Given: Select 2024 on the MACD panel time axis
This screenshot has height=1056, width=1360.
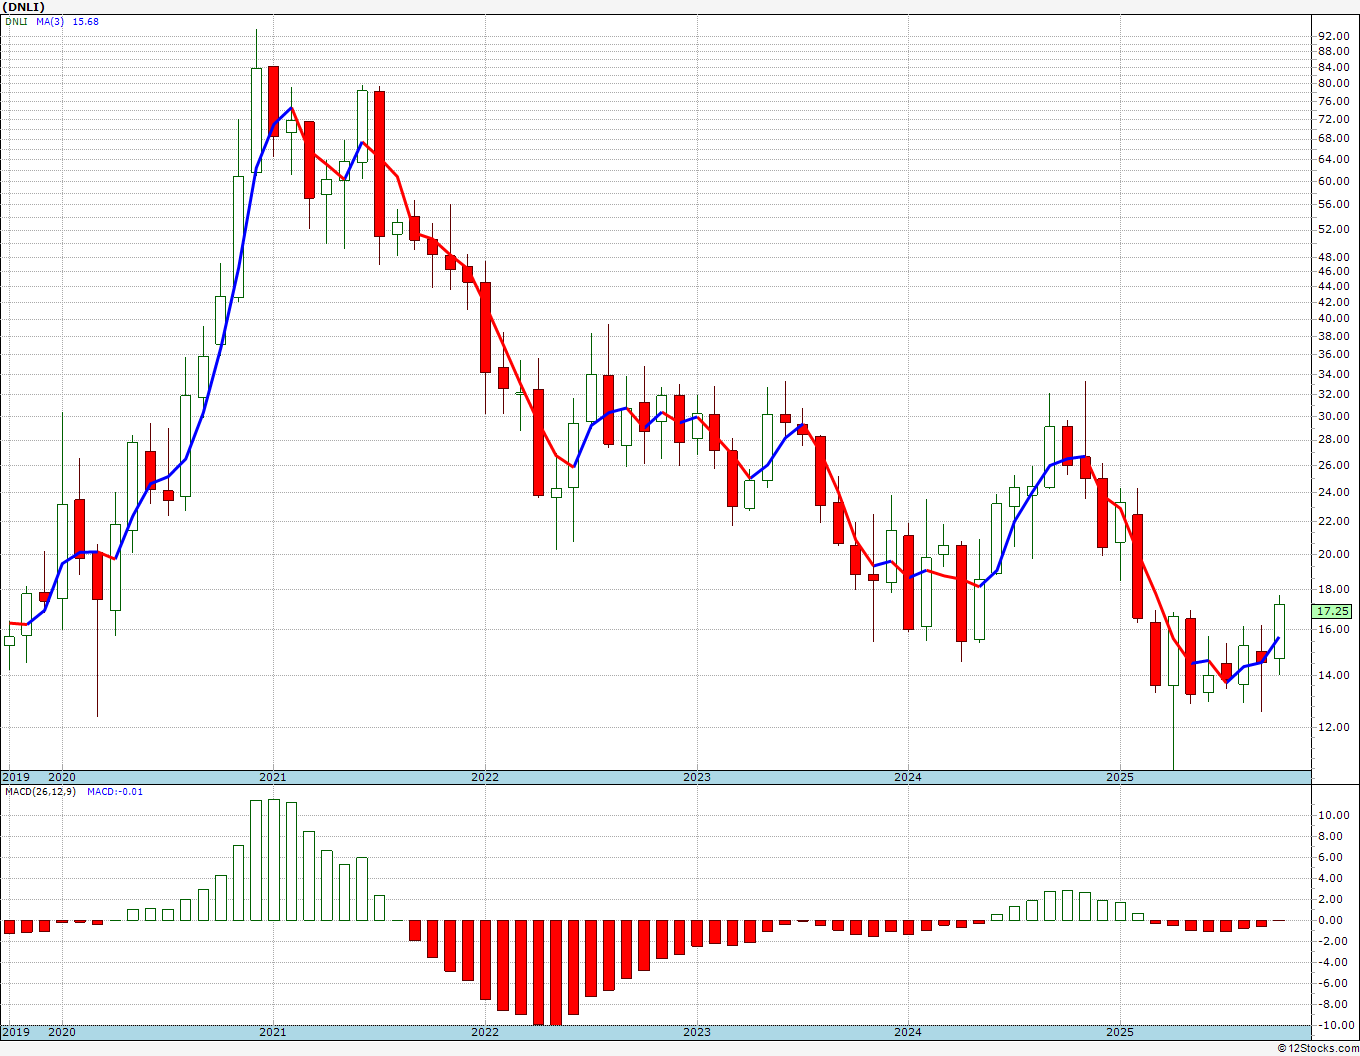Looking at the screenshot, I should pyautogui.click(x=908, y=1032).
